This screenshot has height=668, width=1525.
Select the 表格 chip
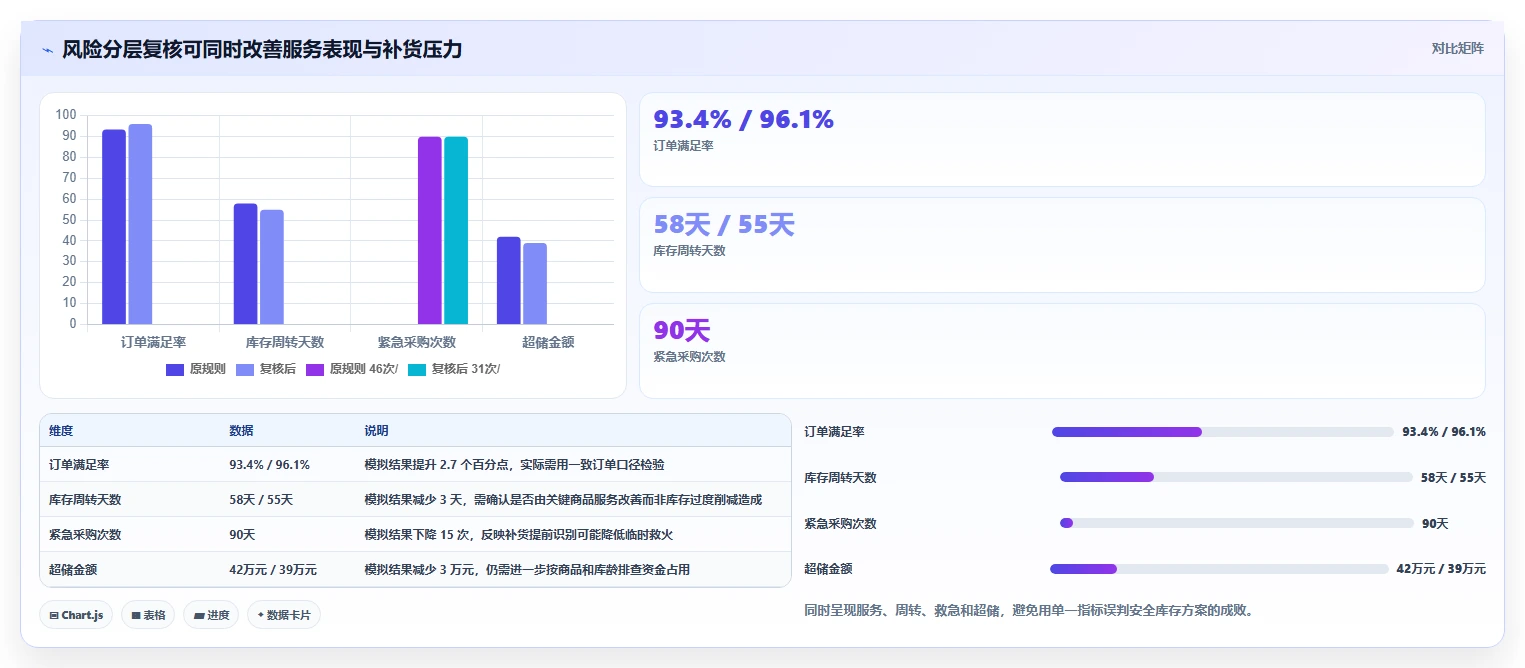(x=148, y=615)
